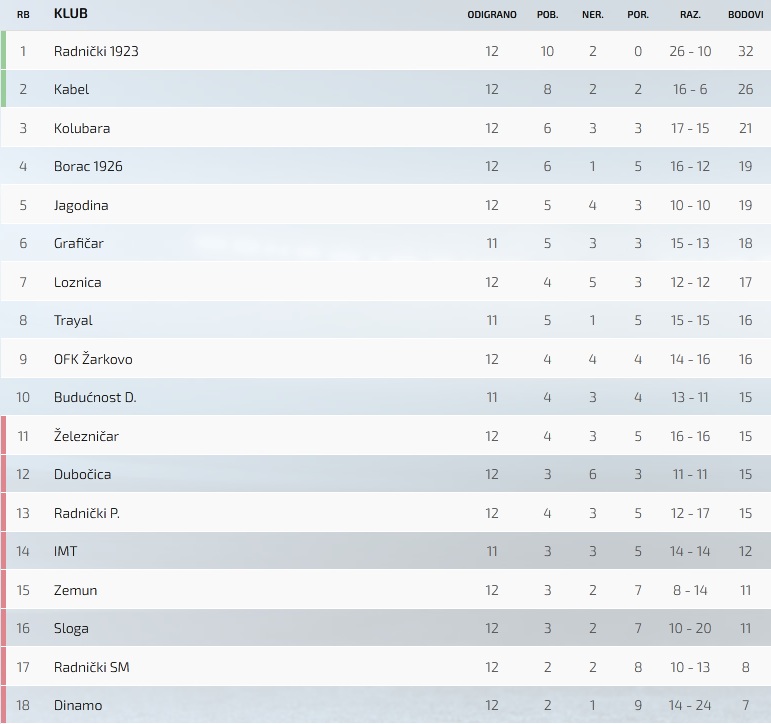The width and height of the screenshot is (771, 724).
Task: Click the ODIGRANO column header
Action: [492, 15]
